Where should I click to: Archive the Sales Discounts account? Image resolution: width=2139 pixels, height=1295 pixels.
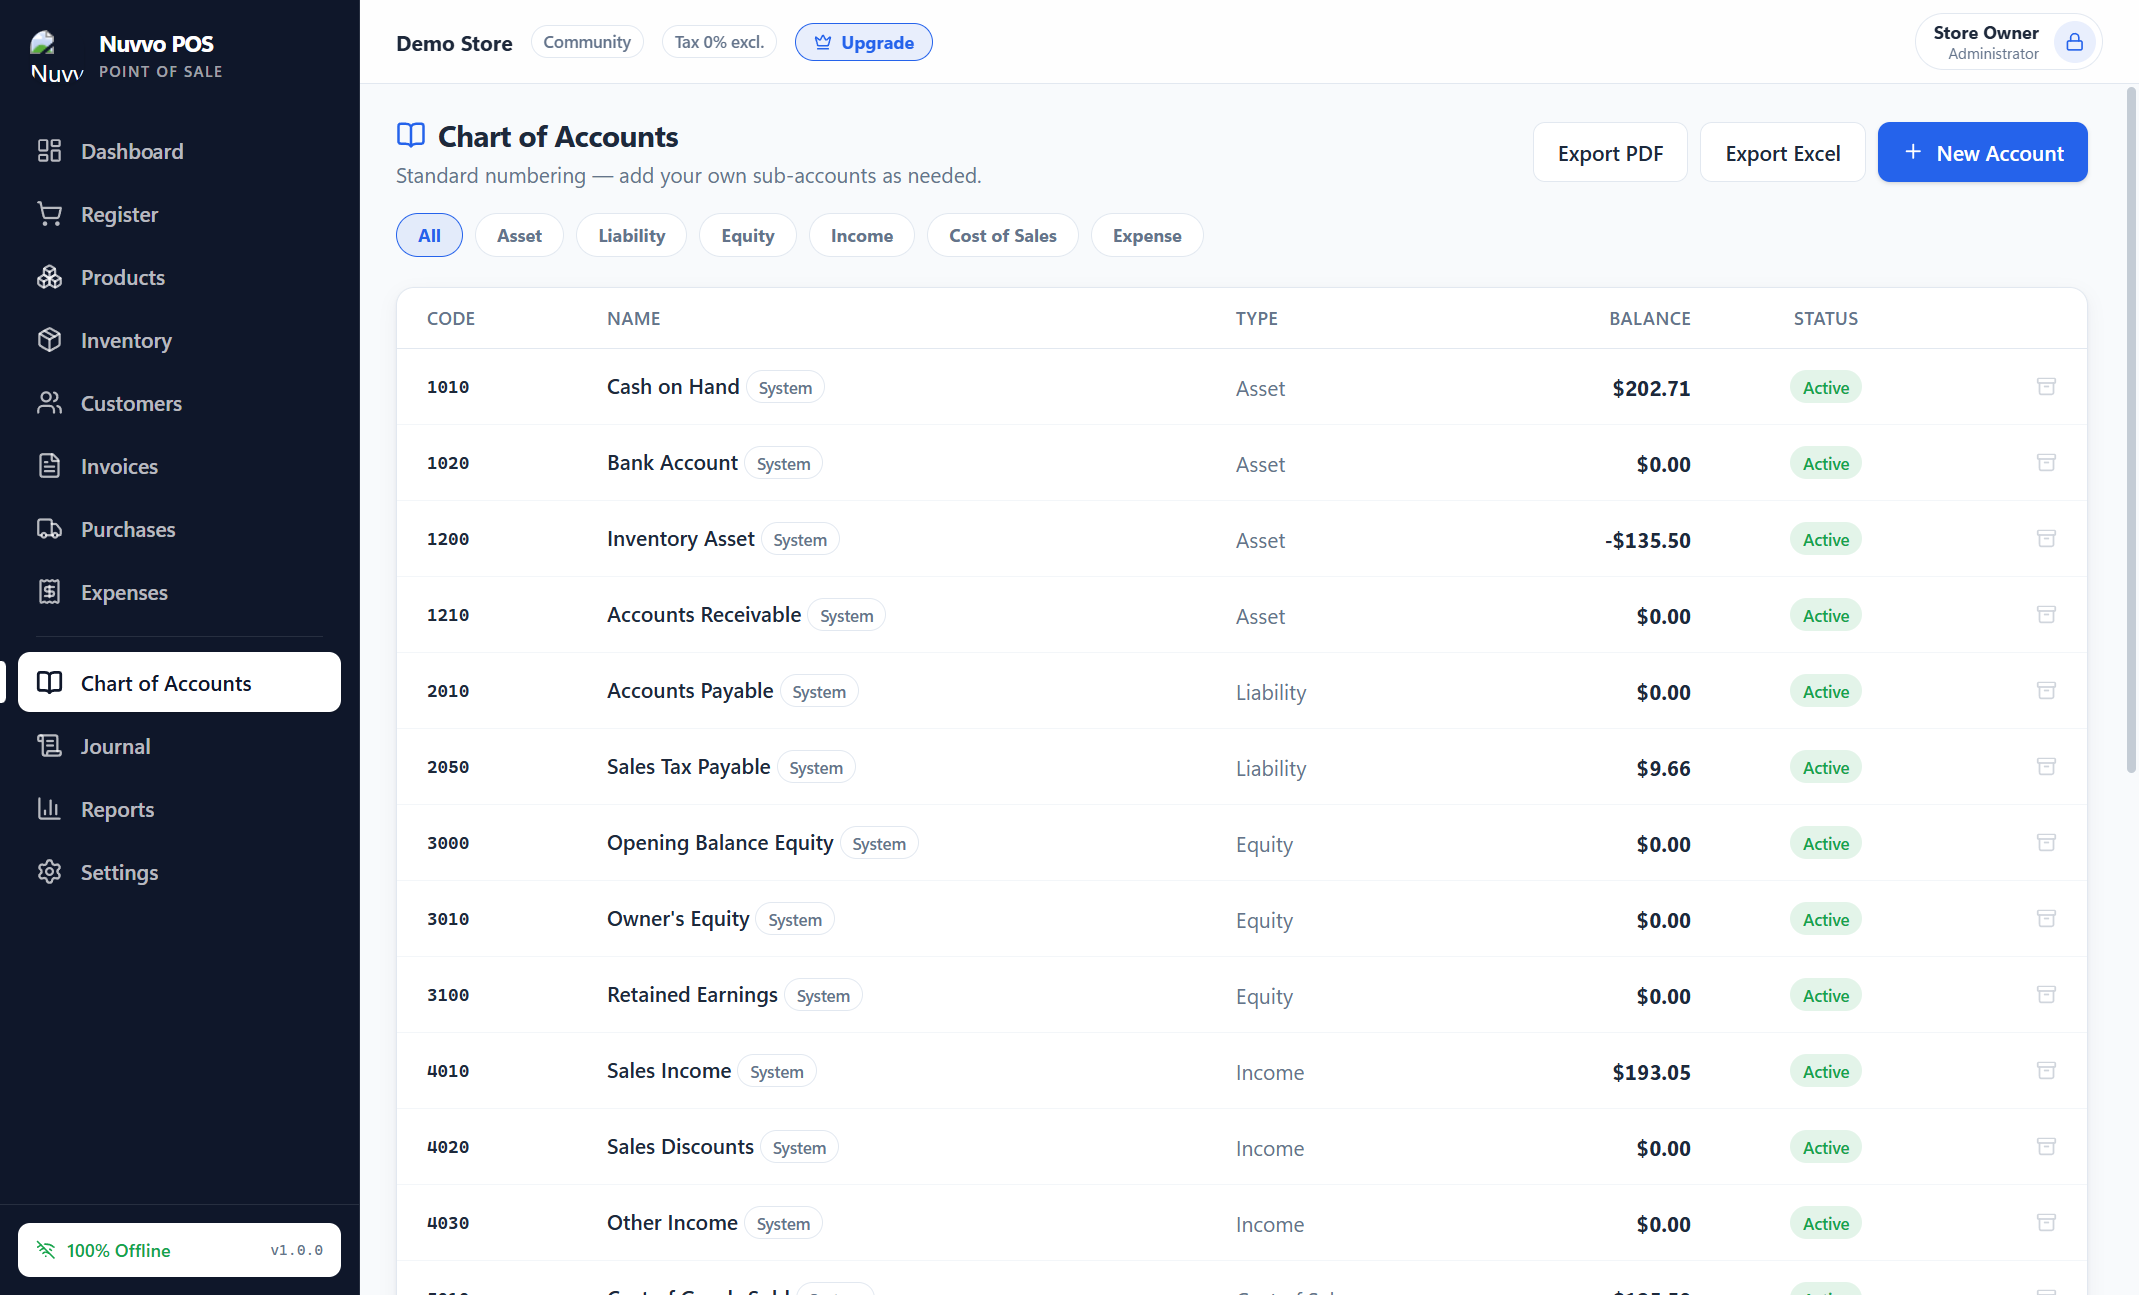2046,1147
